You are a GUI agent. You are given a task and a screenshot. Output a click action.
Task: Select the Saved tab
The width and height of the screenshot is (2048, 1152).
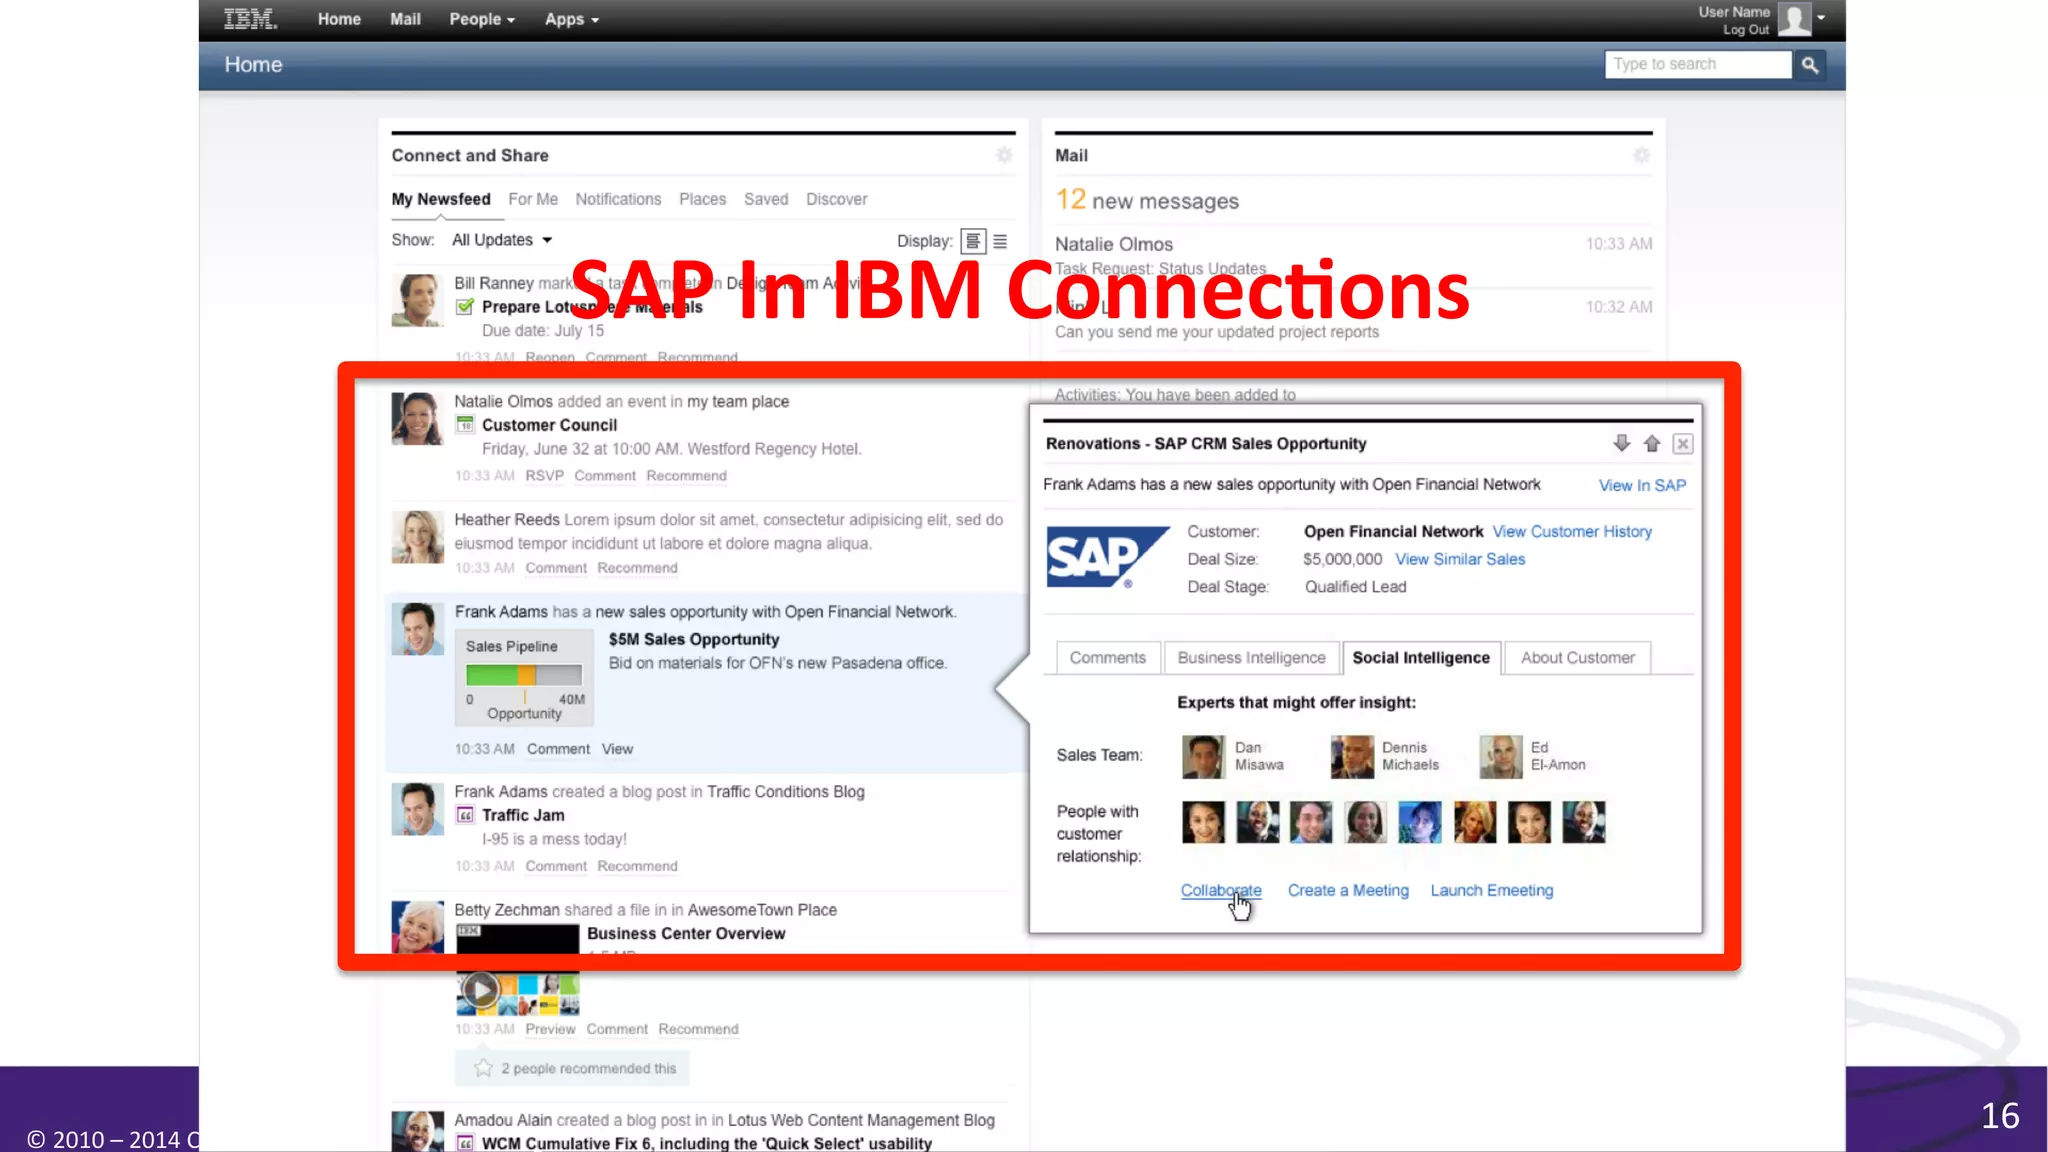766,199
